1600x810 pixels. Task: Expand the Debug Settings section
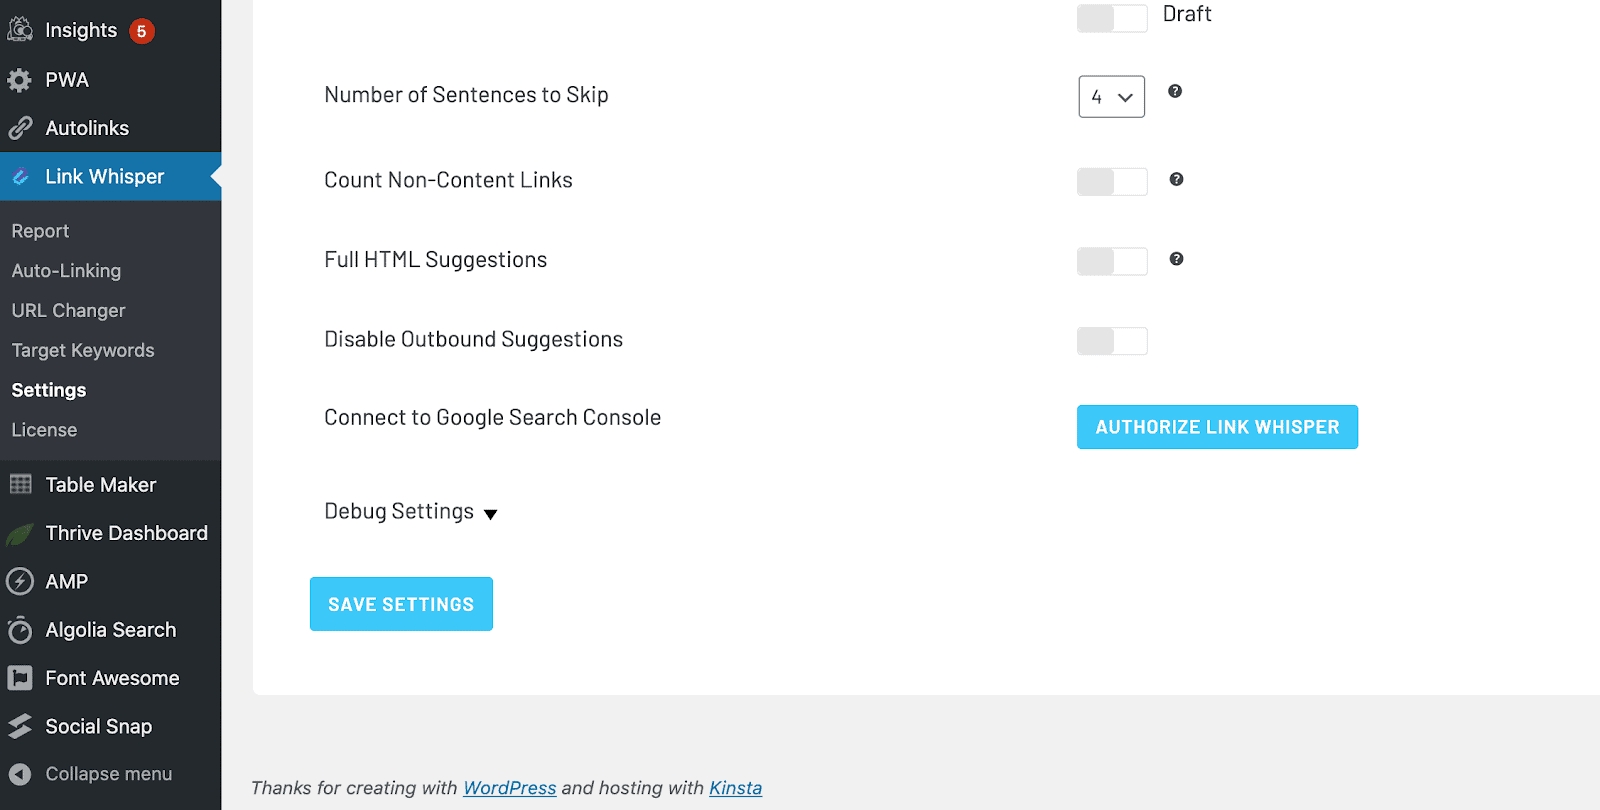tap(411, 512)
